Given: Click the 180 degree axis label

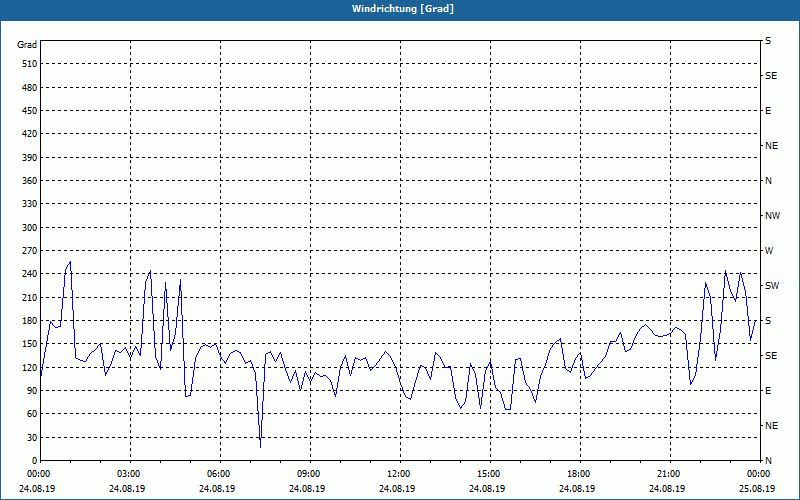Looking at the screenshot, I should [x=31, y=321].
